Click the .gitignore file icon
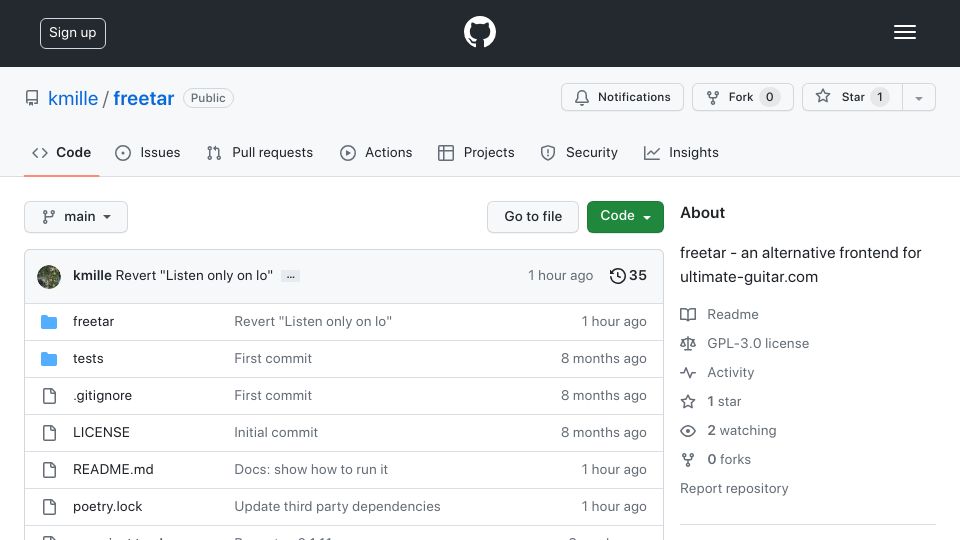 [x=50, y=396]
